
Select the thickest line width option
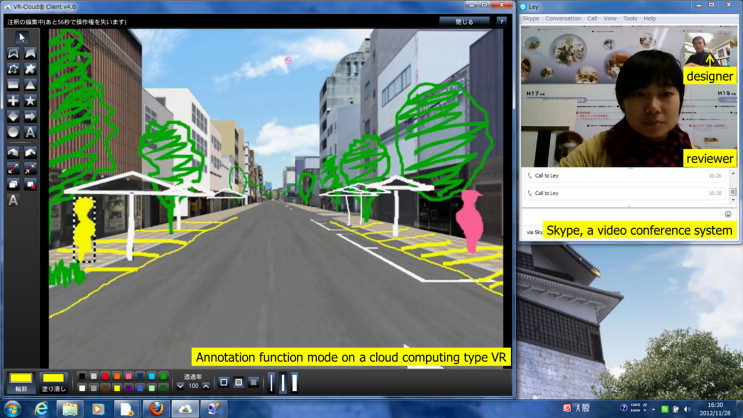click(295, 382)
